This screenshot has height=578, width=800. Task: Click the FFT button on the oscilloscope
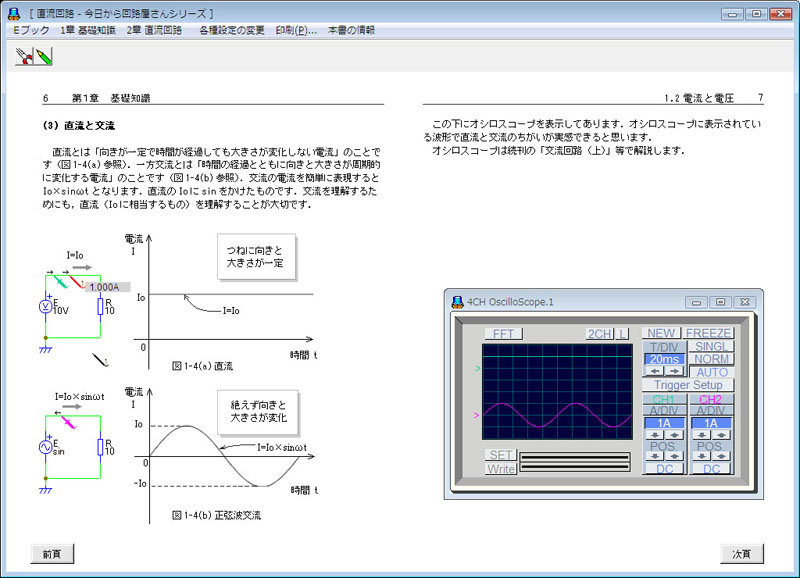pyautogui.click(x=503, y=334)
